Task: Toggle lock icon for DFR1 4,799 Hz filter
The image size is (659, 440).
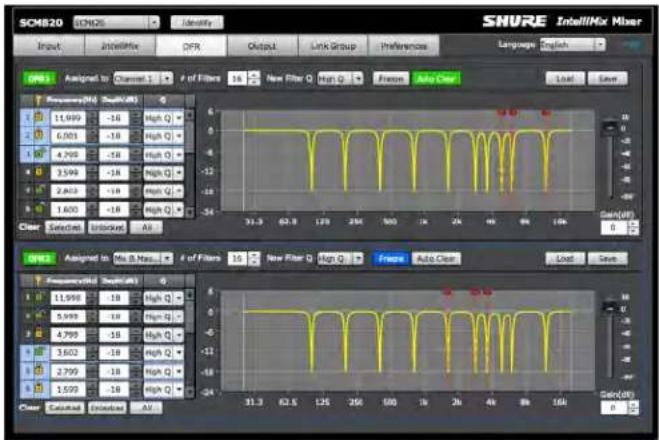Action: 40,154
